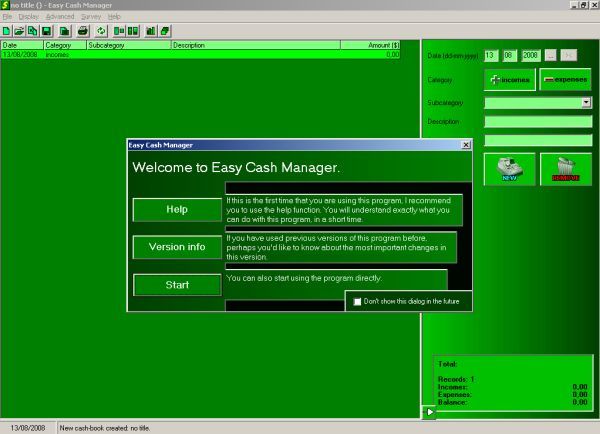
Task: Open the Survey menu
Action: tap(91, 16)
